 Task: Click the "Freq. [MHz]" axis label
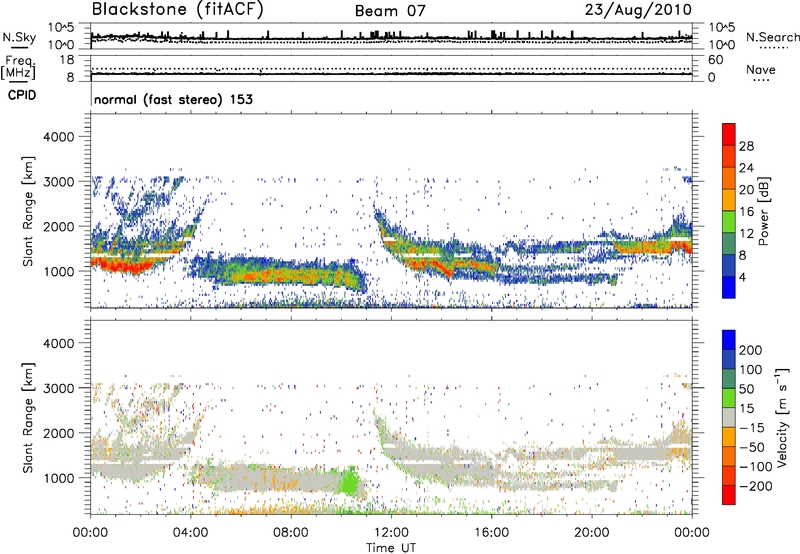click(x=18, y=68)
